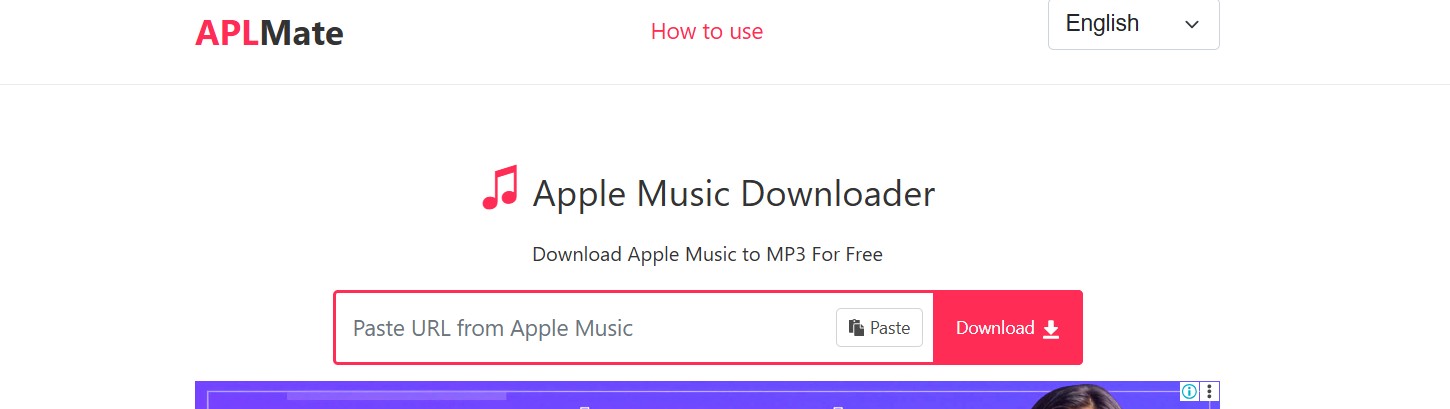The width and height of the screenshot is (1450, 409).
Task: Open the English language dropdown
Action: point(1133,24)
